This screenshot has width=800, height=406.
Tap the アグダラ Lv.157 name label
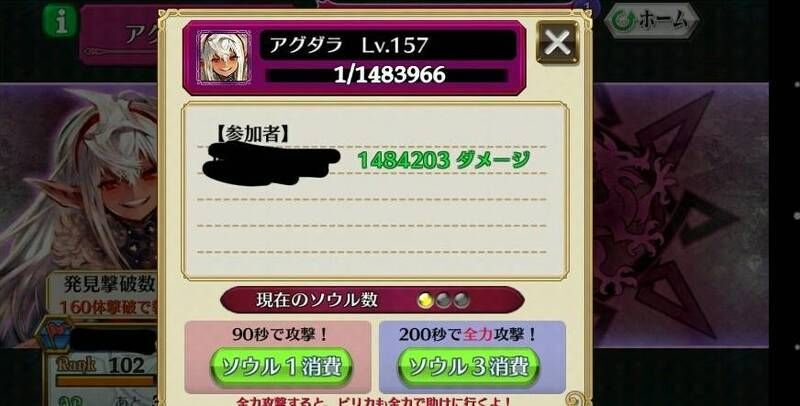pos(348,45)
